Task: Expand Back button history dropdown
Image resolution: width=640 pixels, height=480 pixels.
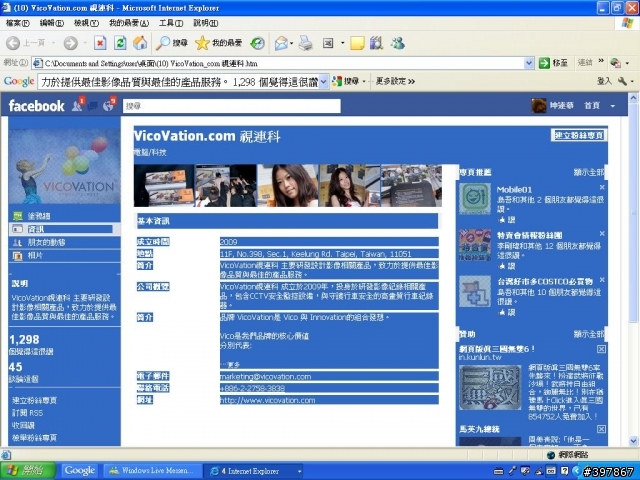Action: (x=53, y=43)
